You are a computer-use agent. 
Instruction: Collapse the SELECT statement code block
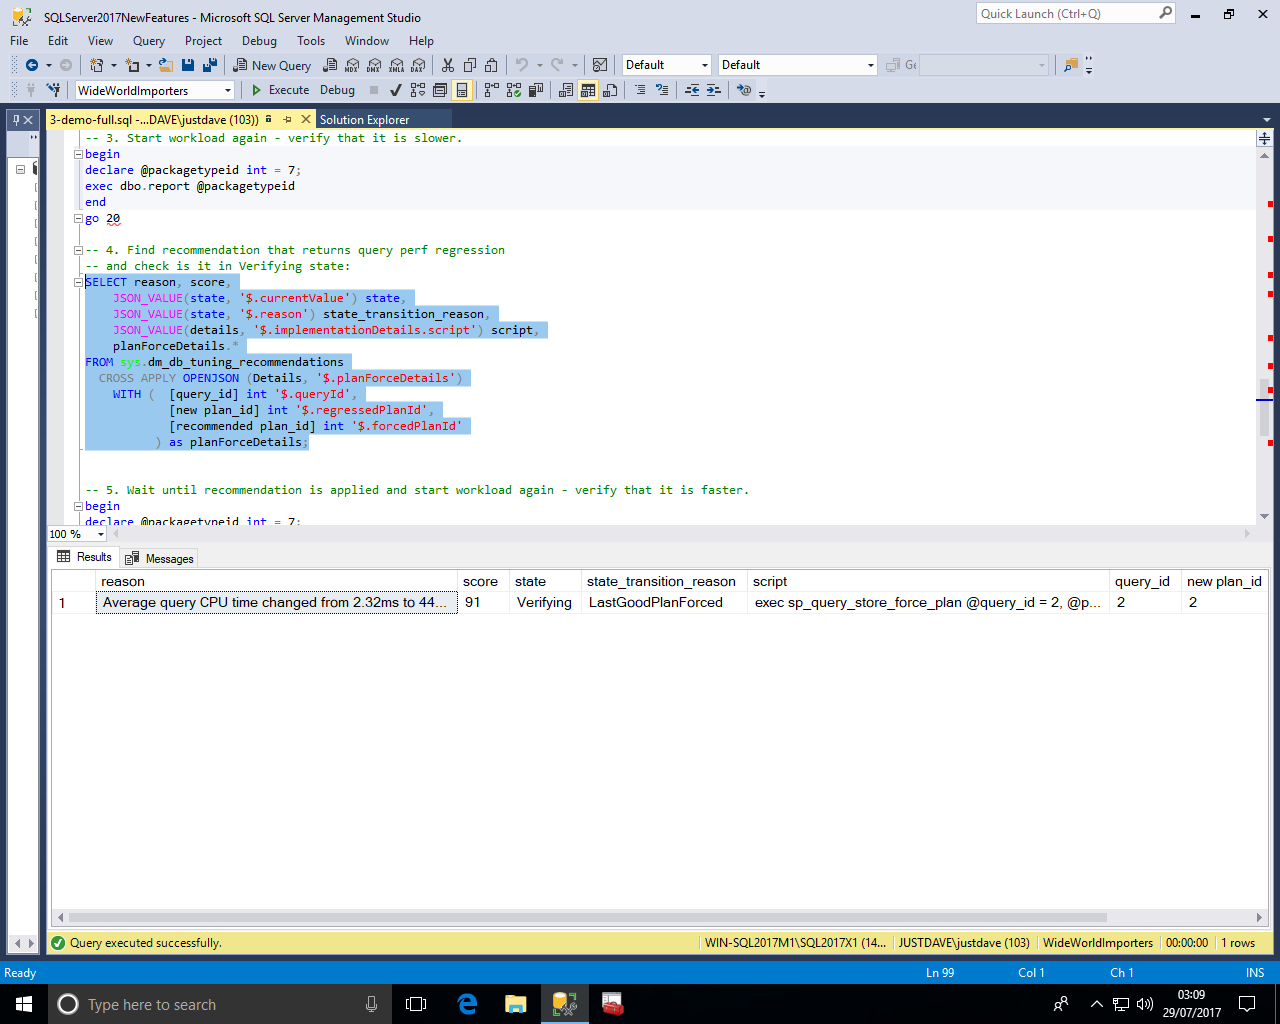tap(78, 282)
